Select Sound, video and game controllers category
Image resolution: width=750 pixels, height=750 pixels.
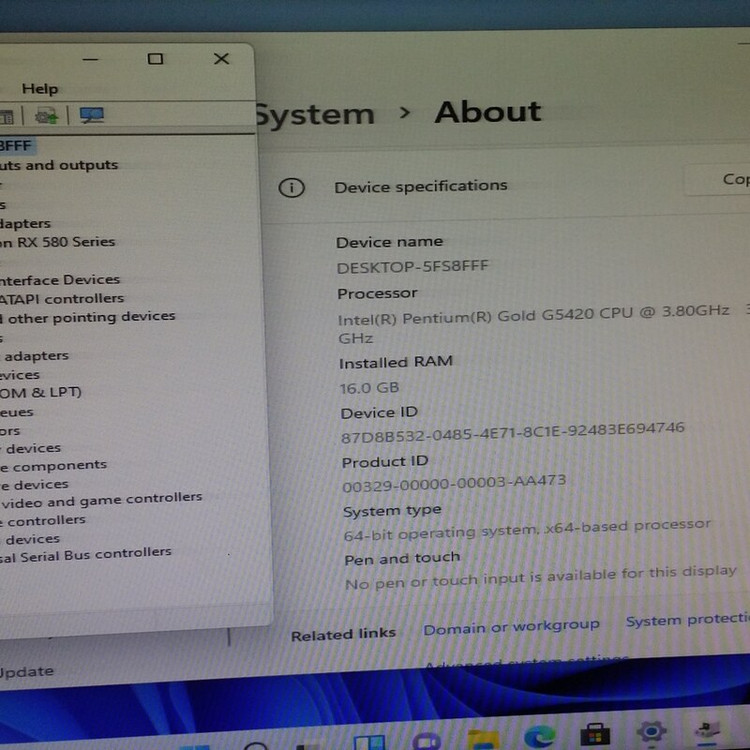[102, 499]
